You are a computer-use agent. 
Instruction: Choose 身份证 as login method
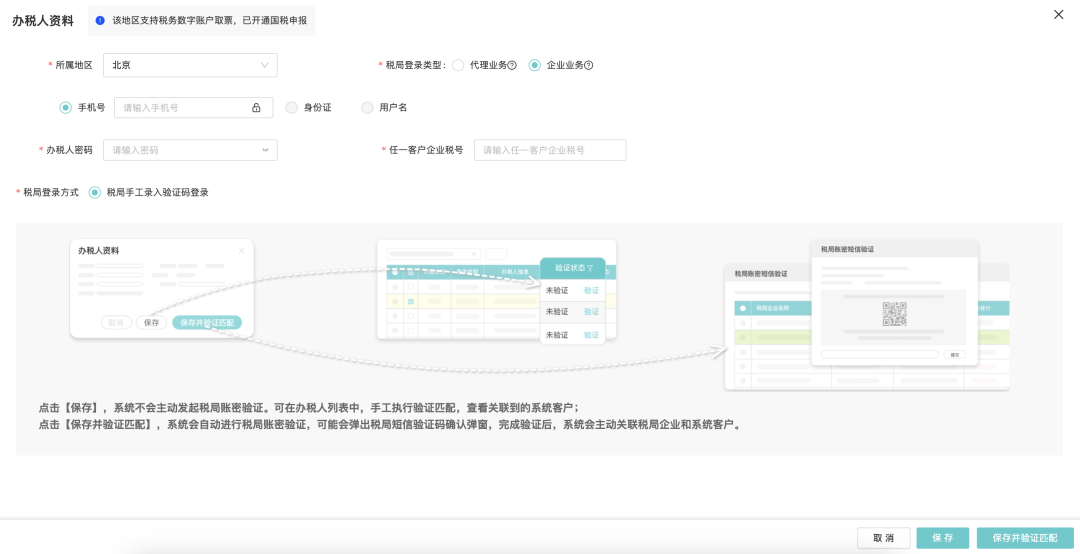tap(292, 108)
